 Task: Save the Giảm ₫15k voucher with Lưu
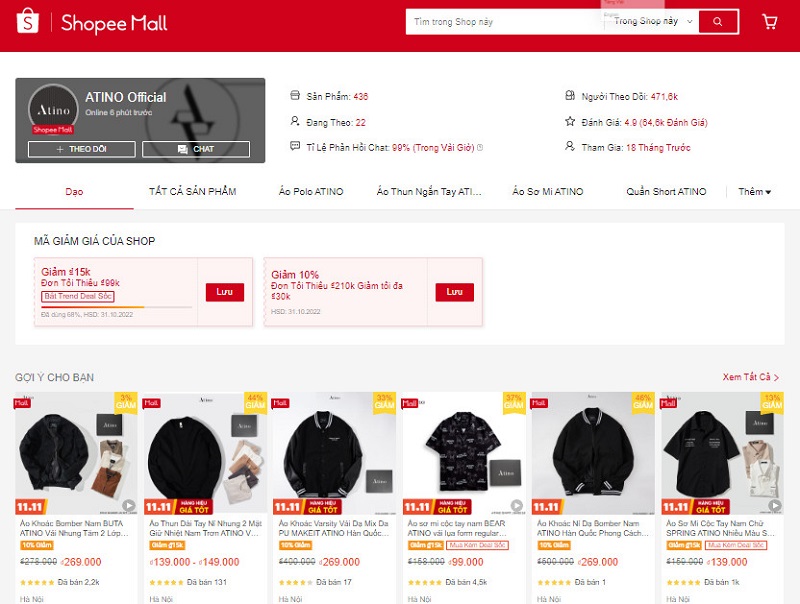point(224,292)
